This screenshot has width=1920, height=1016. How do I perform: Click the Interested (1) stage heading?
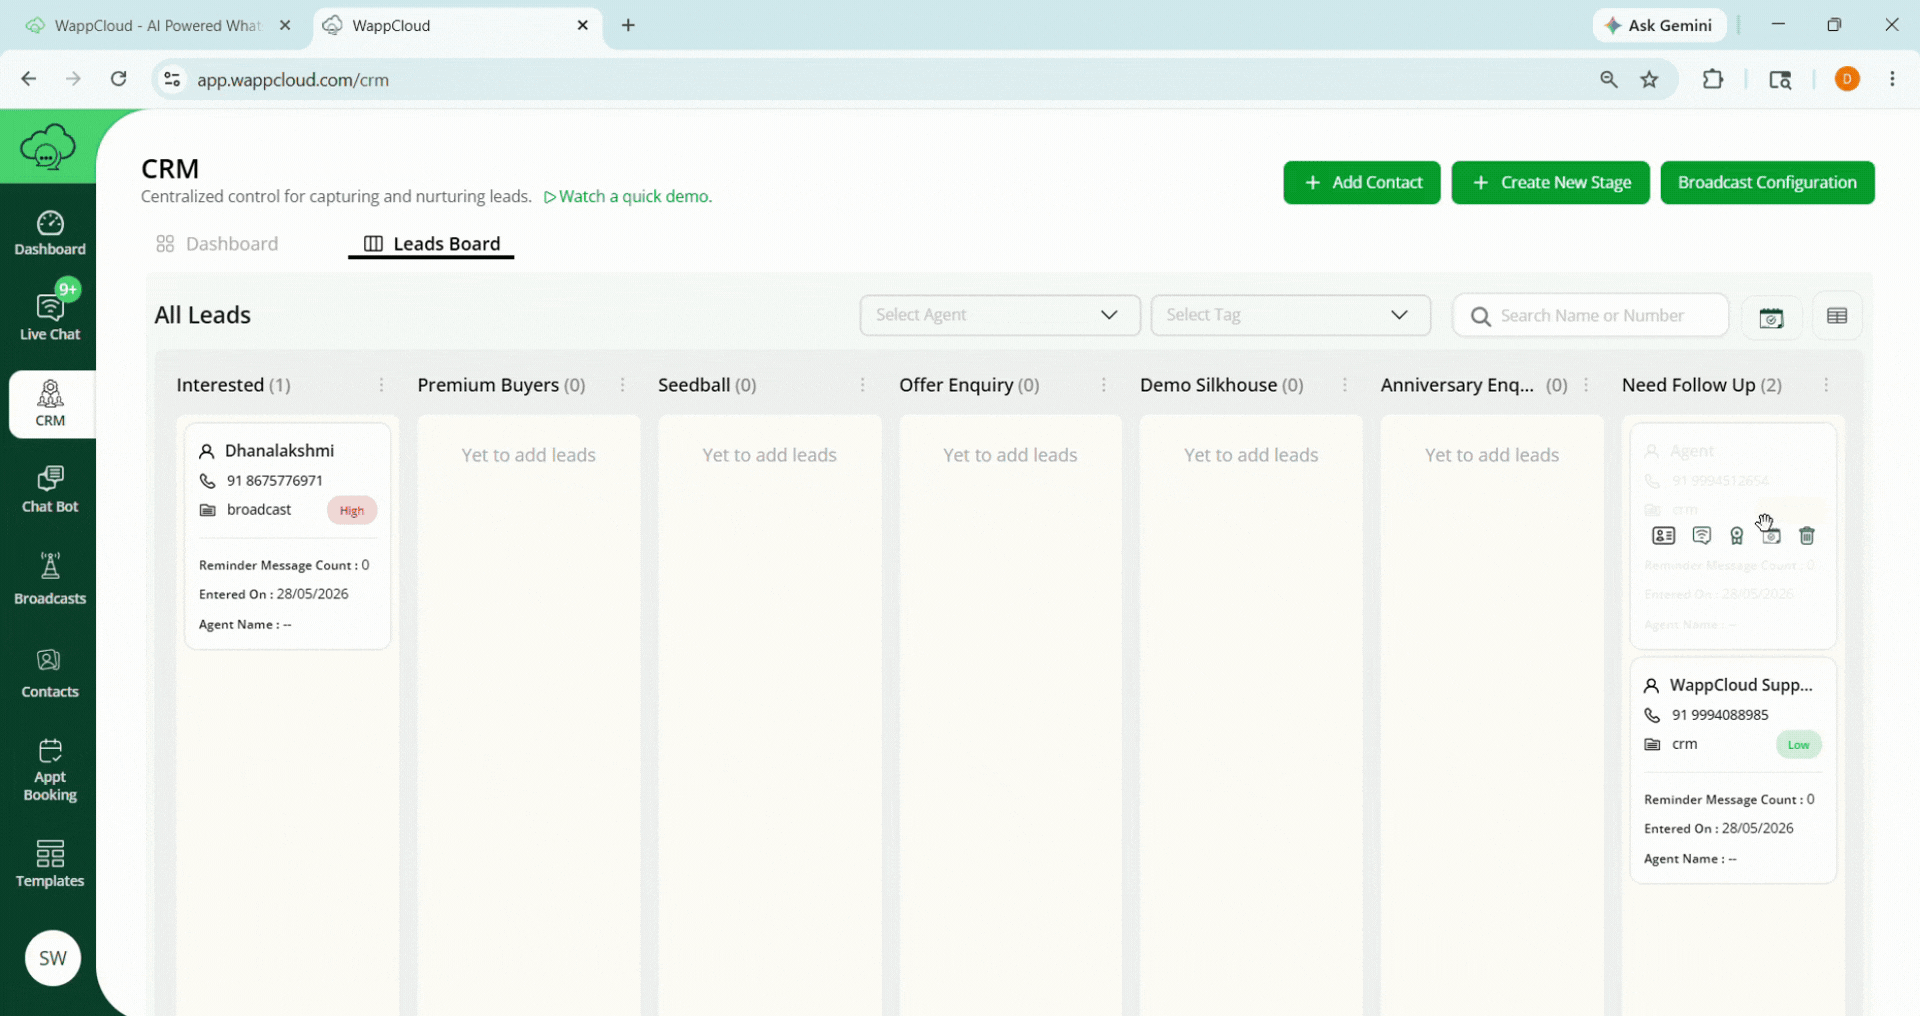233,385
